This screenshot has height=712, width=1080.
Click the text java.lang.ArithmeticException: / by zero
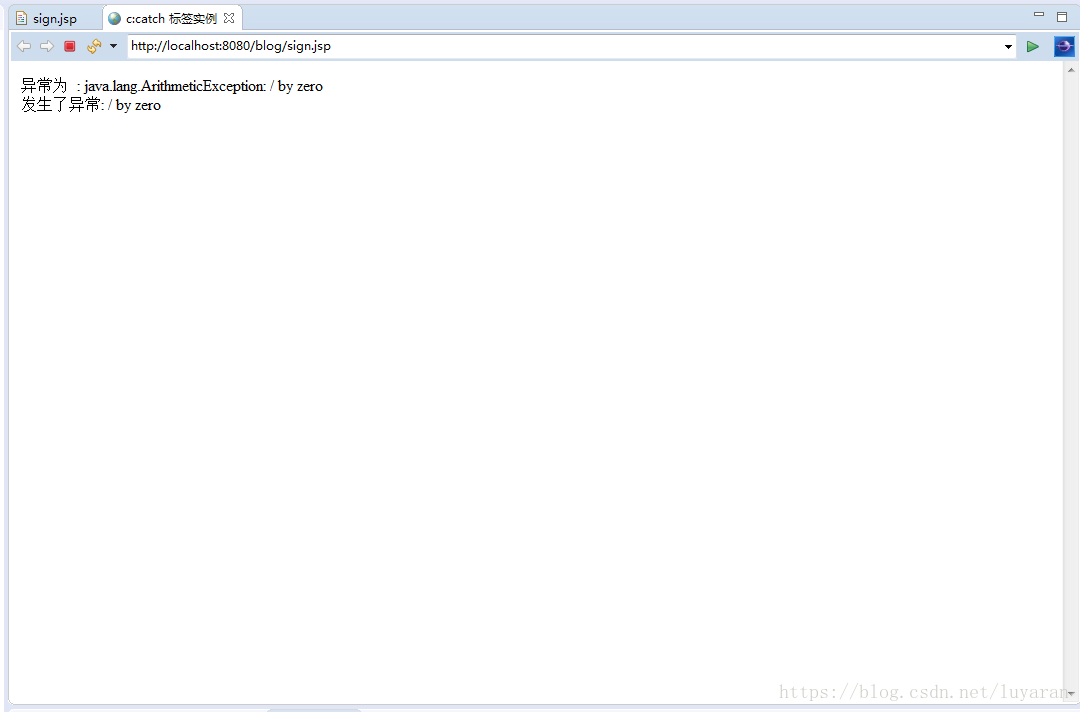203,86
